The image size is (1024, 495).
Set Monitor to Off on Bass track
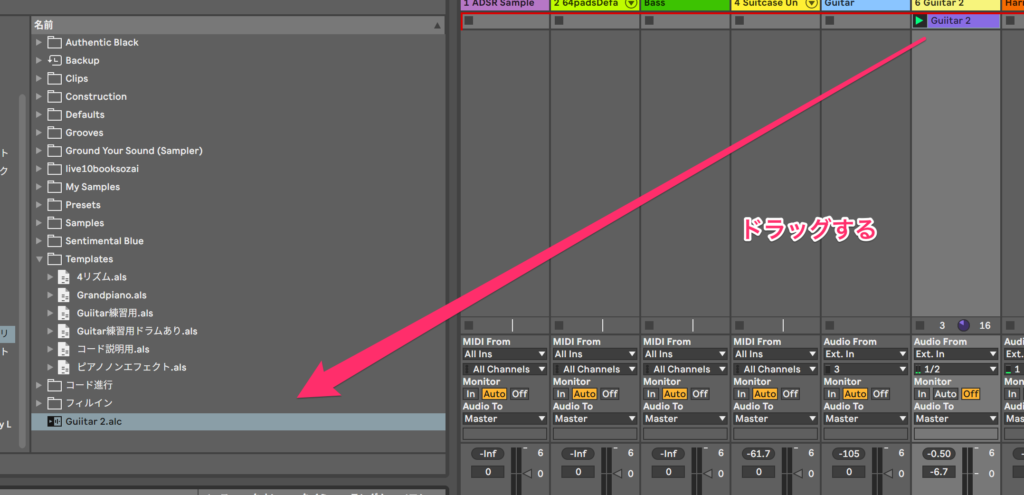click(x=700, y=394)
